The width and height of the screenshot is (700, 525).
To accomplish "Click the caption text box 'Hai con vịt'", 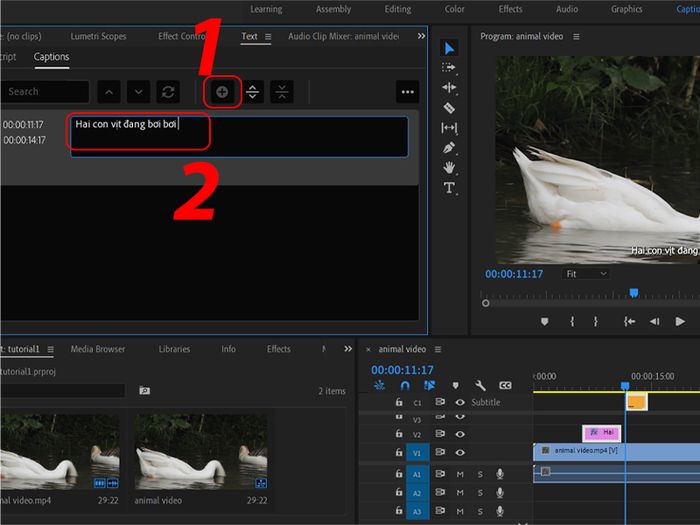I will coord(239,137).
